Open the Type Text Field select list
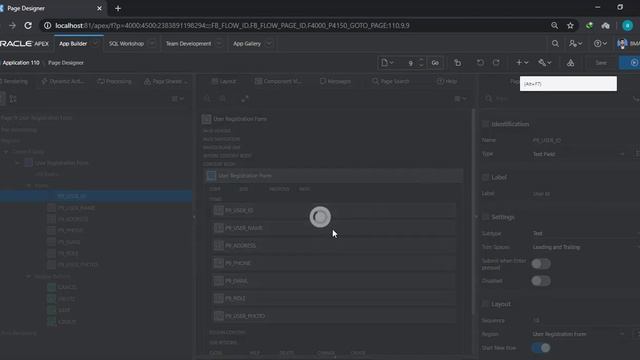Screen dimensions: 640x360 (x=579, y=154)
